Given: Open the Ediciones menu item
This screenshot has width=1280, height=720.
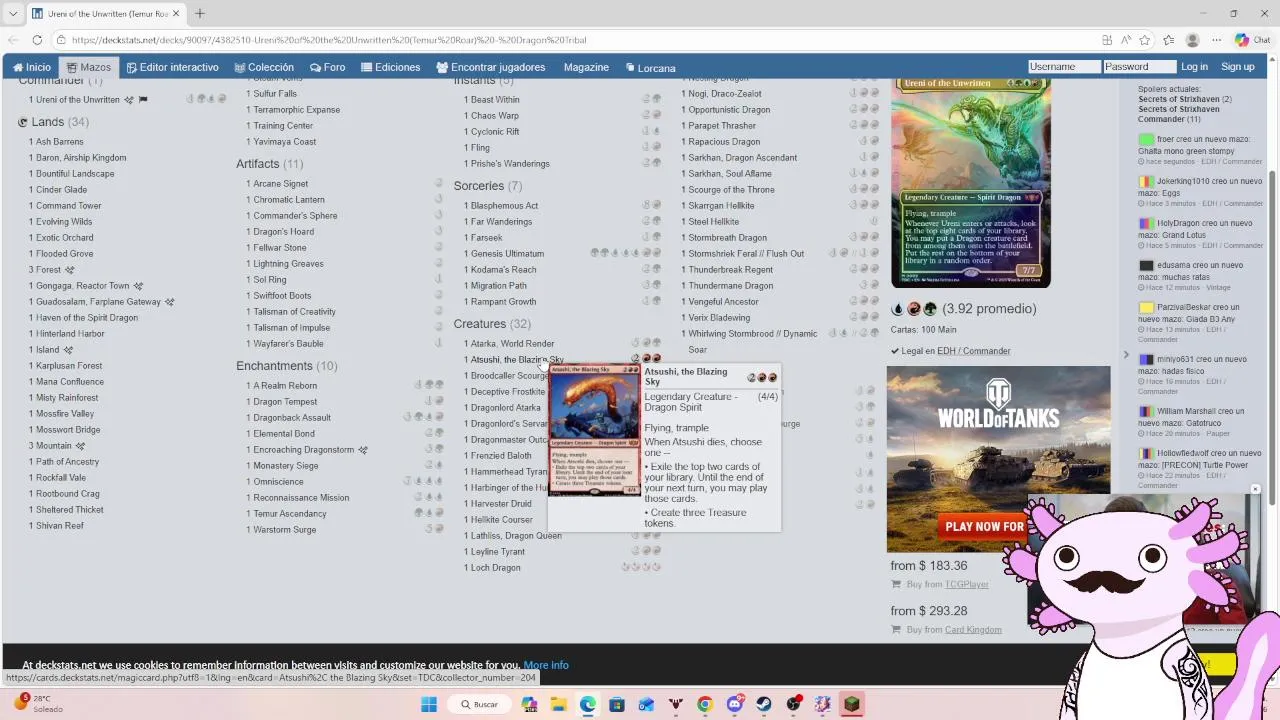Looking at the screenshot, I should [390, 67].
